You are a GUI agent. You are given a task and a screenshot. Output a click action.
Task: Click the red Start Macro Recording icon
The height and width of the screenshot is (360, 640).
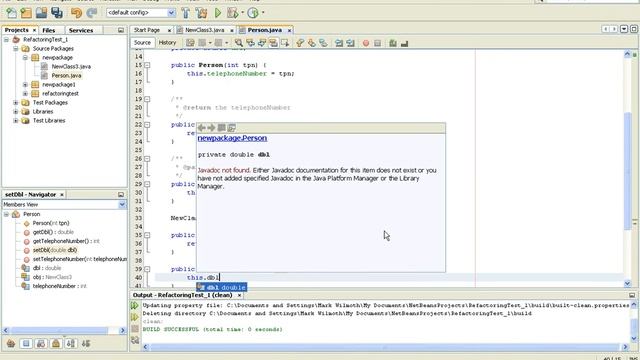click(366, 43)
